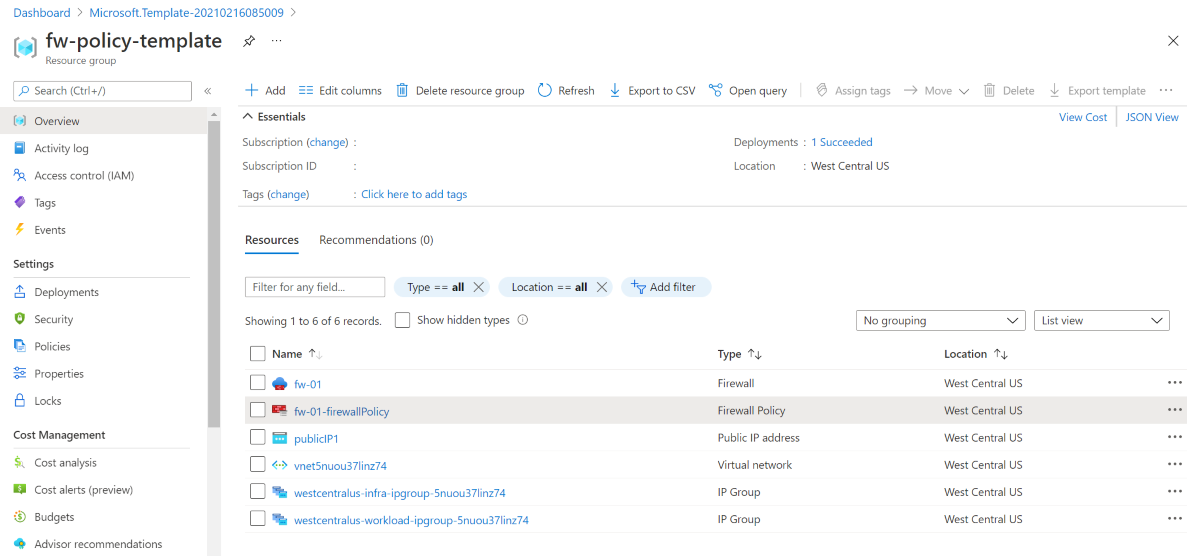Collapse the sidebar with the double chevron
1200x556 pixels.
(x=208, y=91)
